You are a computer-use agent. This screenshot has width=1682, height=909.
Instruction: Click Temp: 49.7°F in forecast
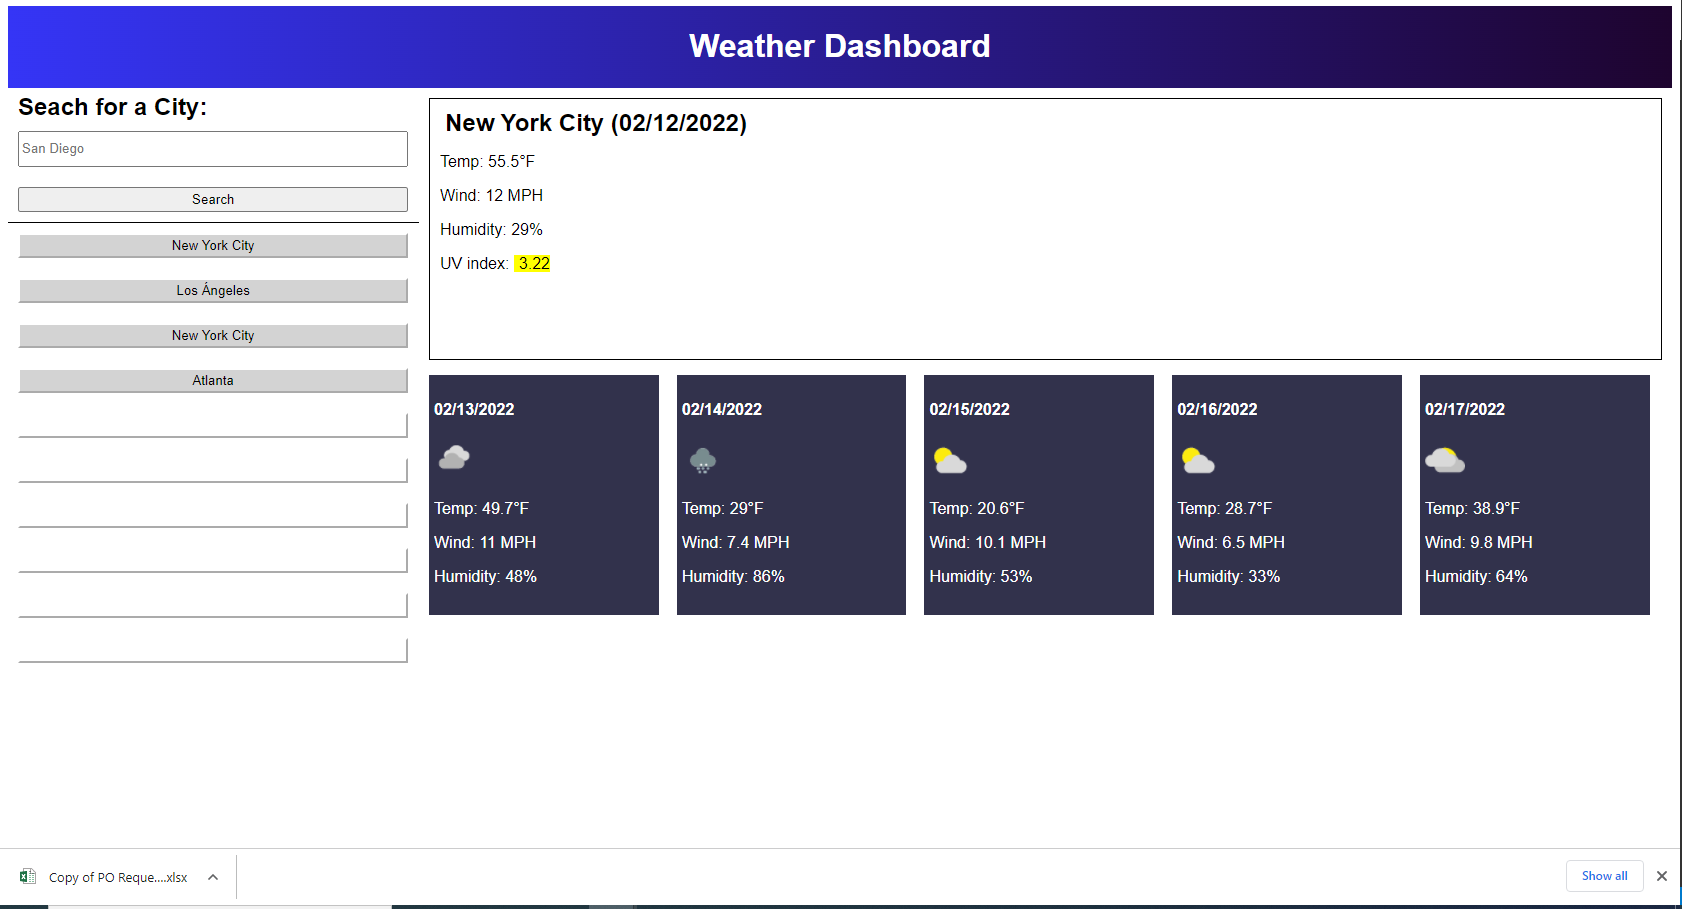click(481, 508)
